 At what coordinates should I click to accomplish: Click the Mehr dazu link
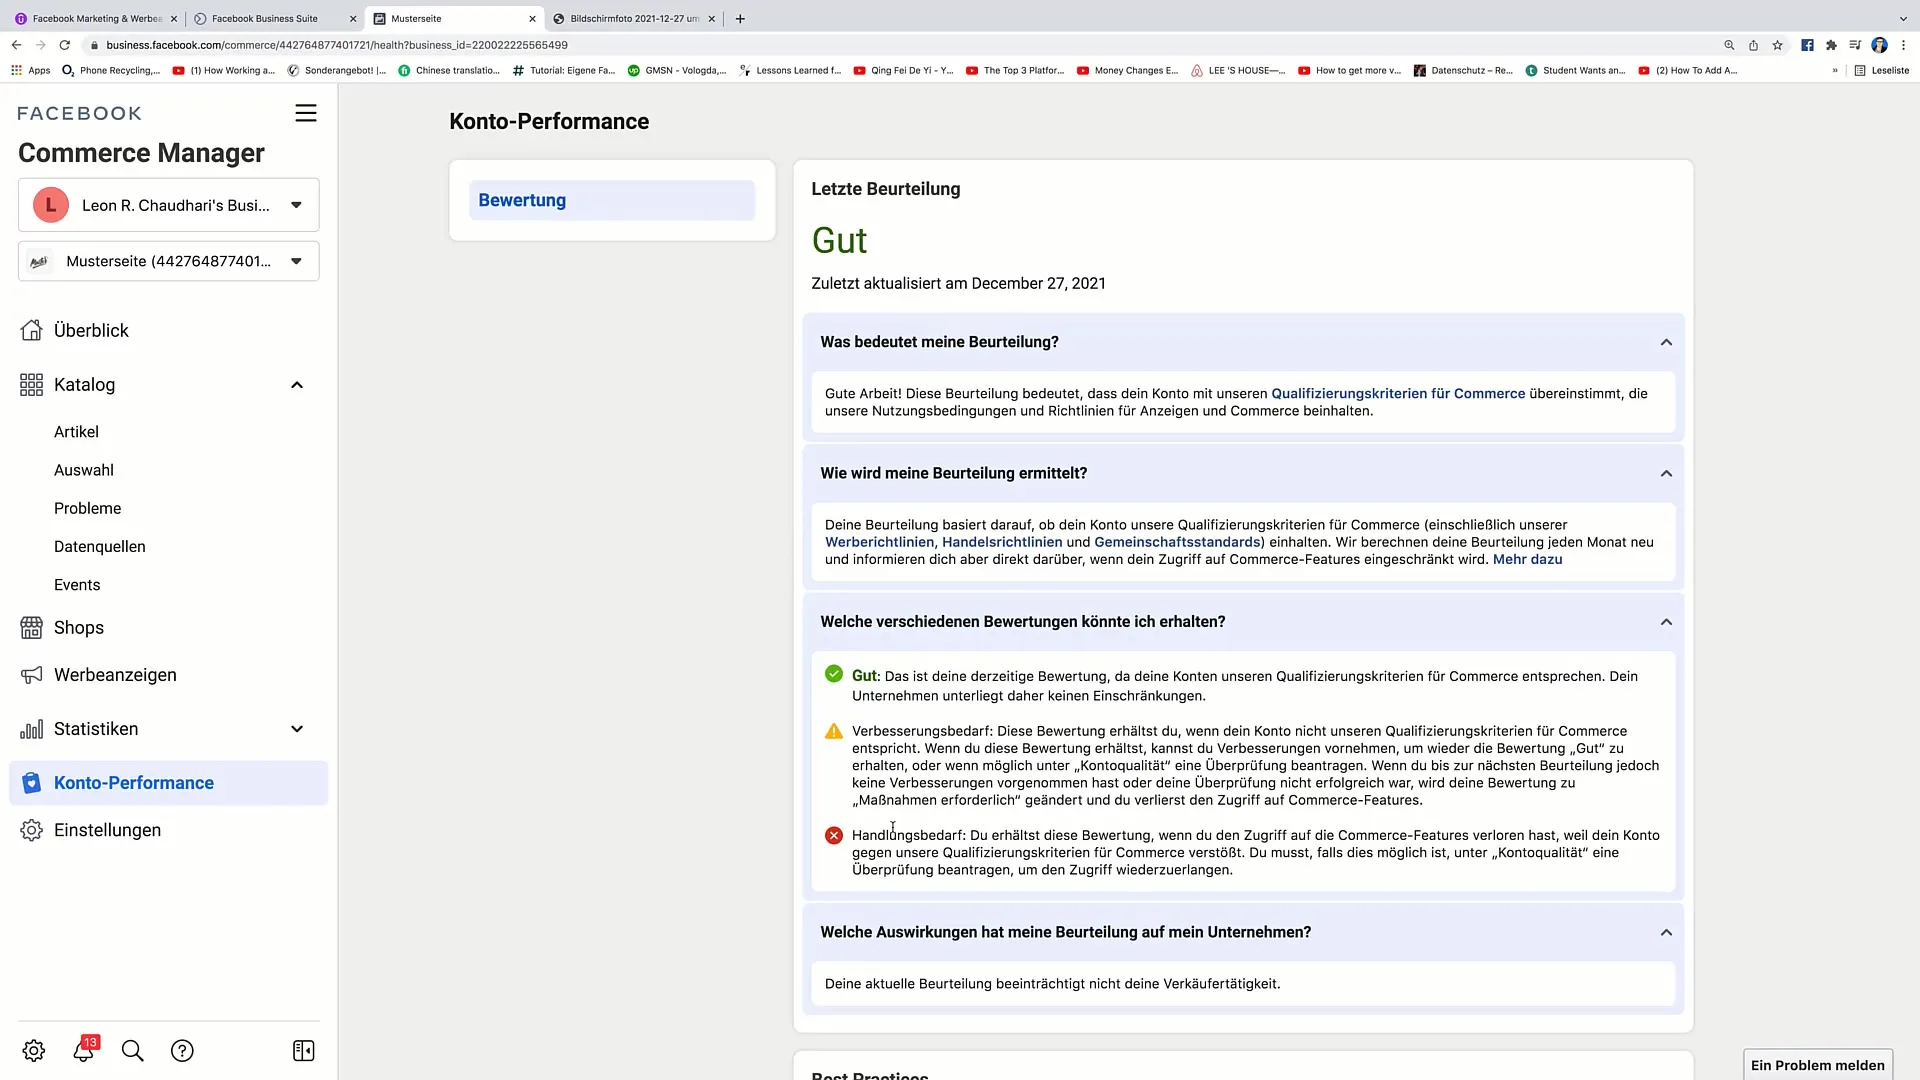pyautogui.click(x=1527, y=559)
